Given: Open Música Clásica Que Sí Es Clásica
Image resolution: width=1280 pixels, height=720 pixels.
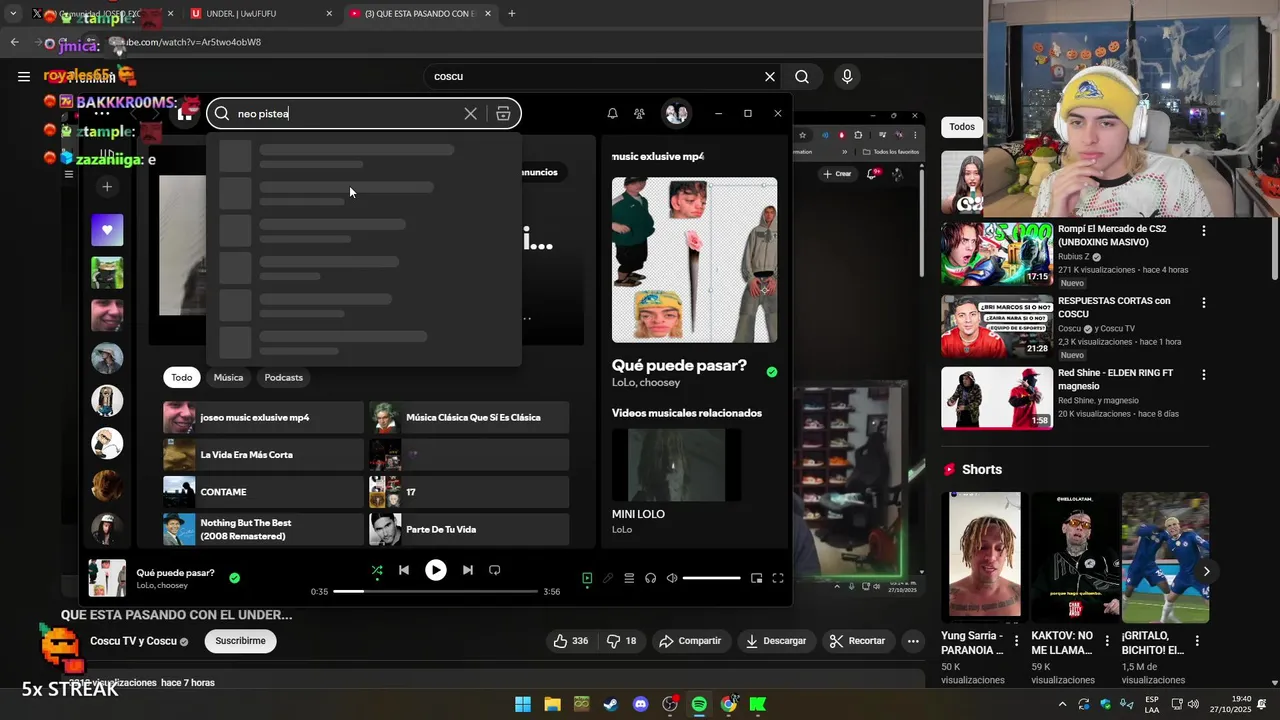Looking at the screenshot, I should [x=469, y=417].
